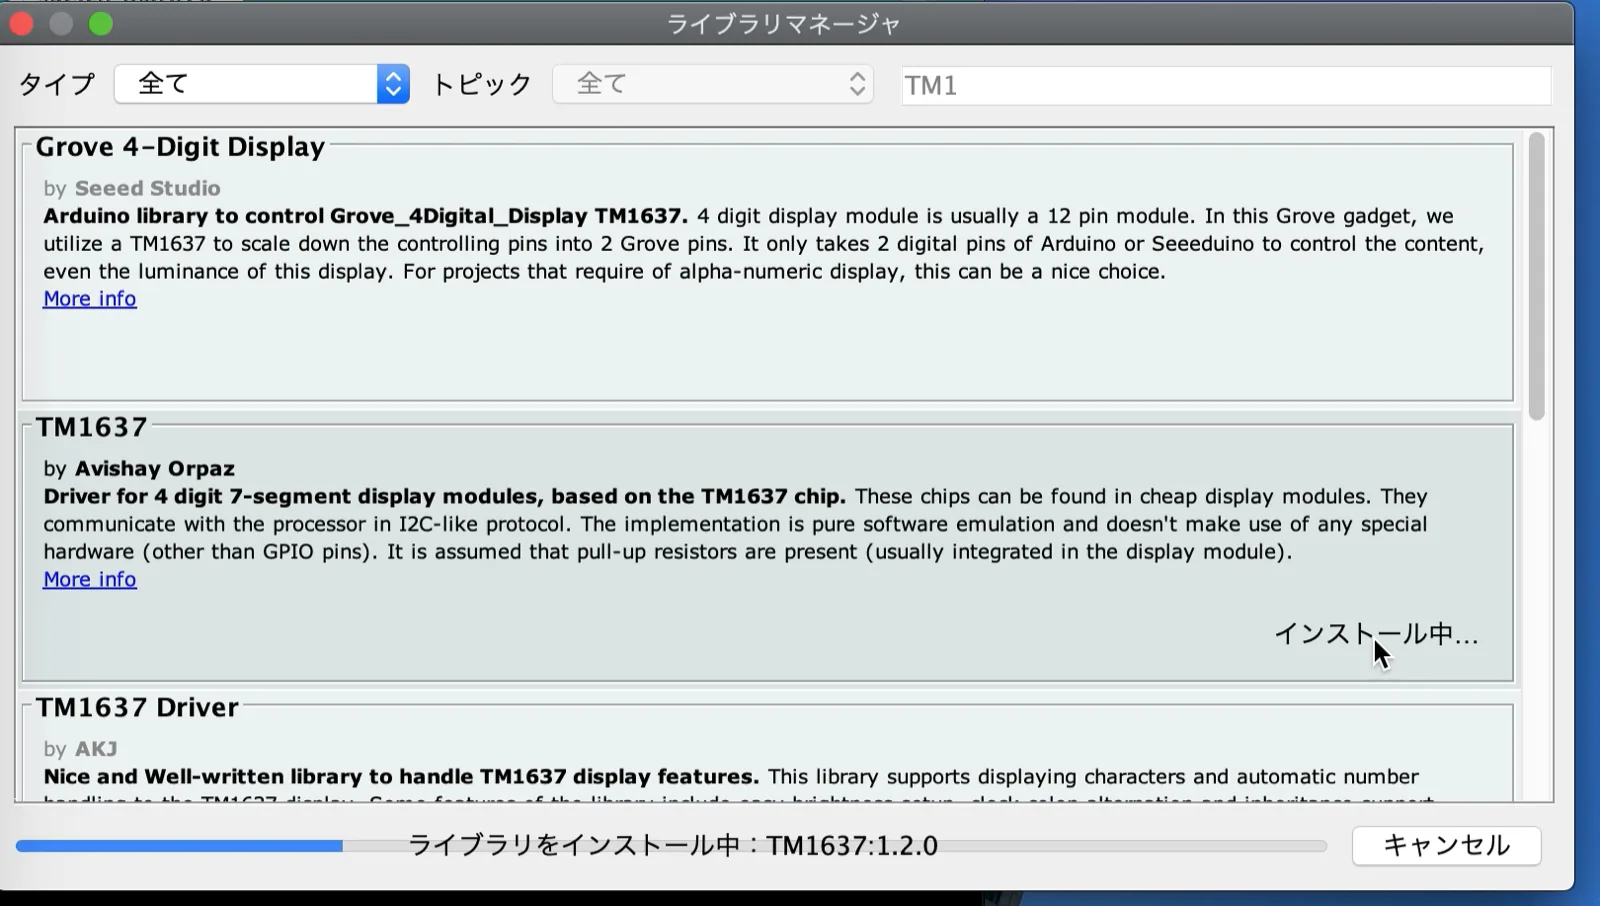The height and width of the screenshot is (906, 1600).
Task: Open More info link for Grove 4-Digit Display
Action: (90, 299)
